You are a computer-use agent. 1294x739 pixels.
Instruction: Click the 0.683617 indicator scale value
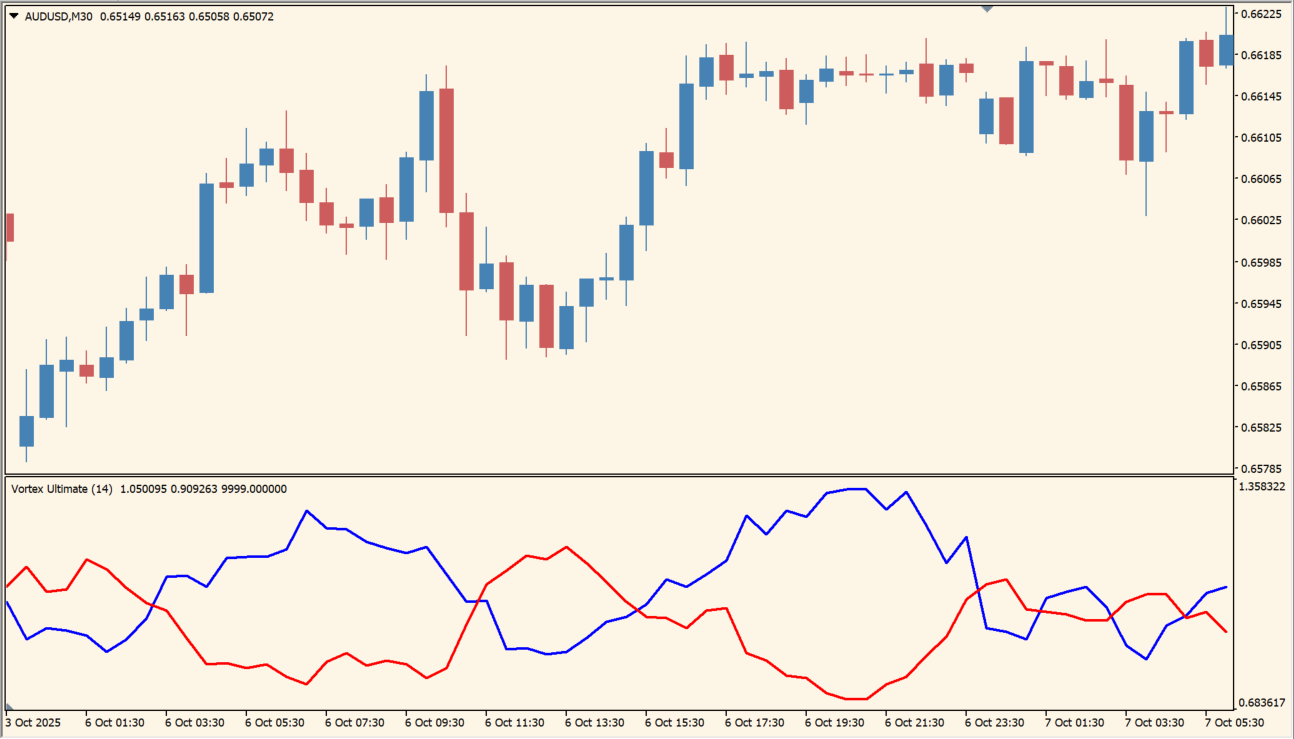(x=1261, y=703)
